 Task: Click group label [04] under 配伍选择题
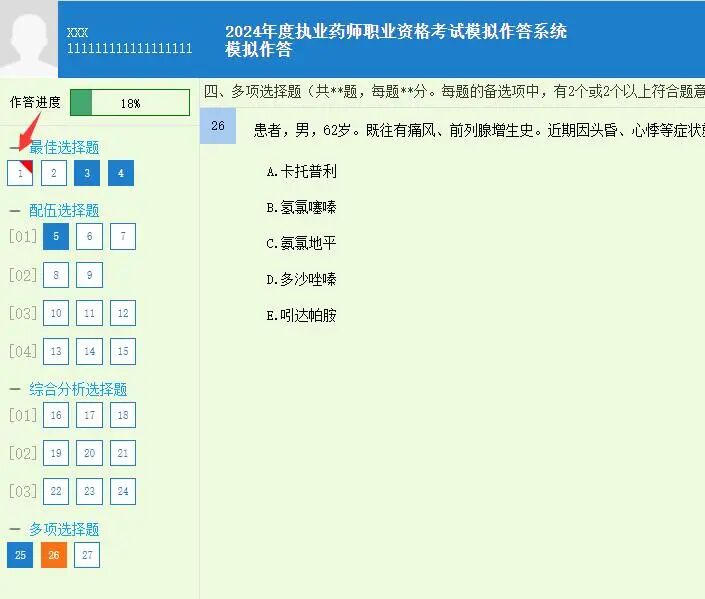[x=23, y=351]
